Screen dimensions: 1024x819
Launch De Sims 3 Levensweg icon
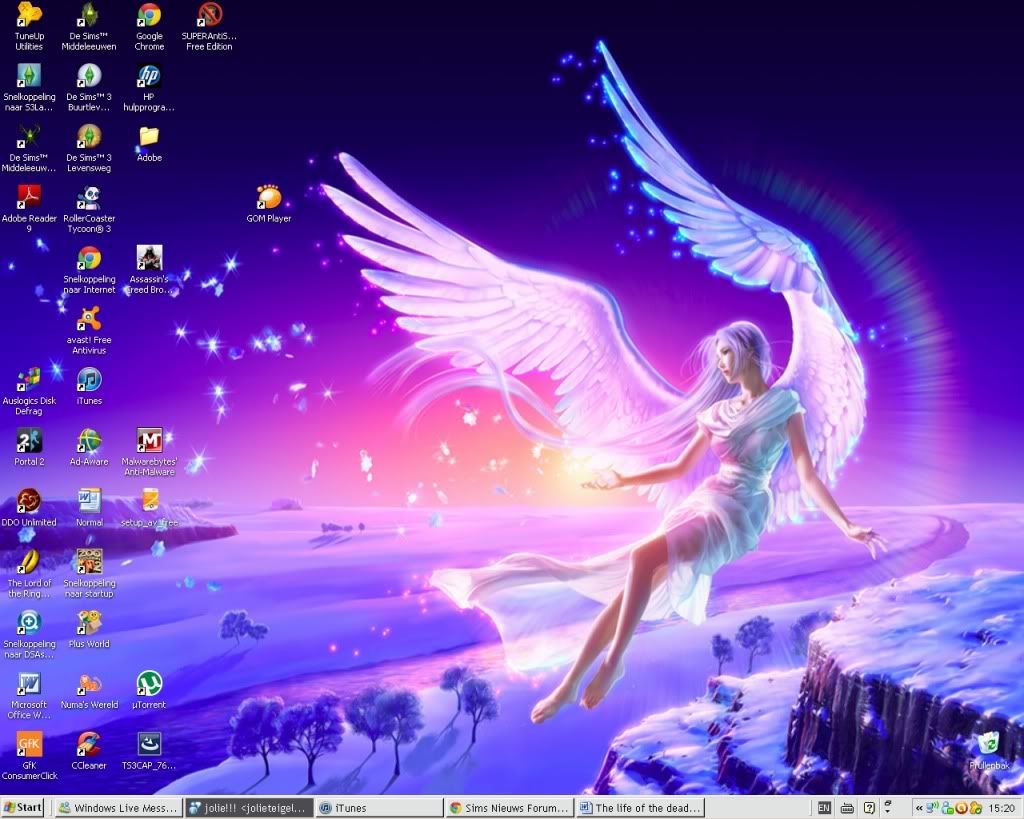click(x=89, y=148)
